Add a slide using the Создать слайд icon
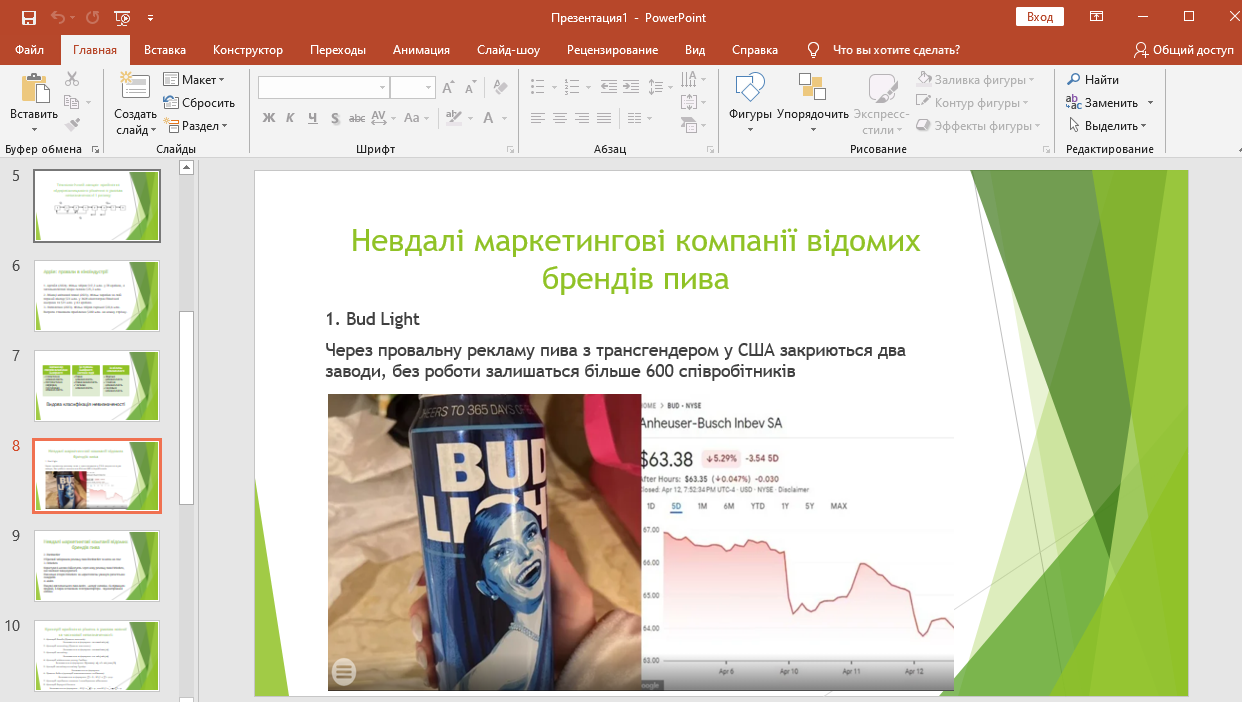The width and height of the screenshot is (1242, 702). (x=135, y=87)
